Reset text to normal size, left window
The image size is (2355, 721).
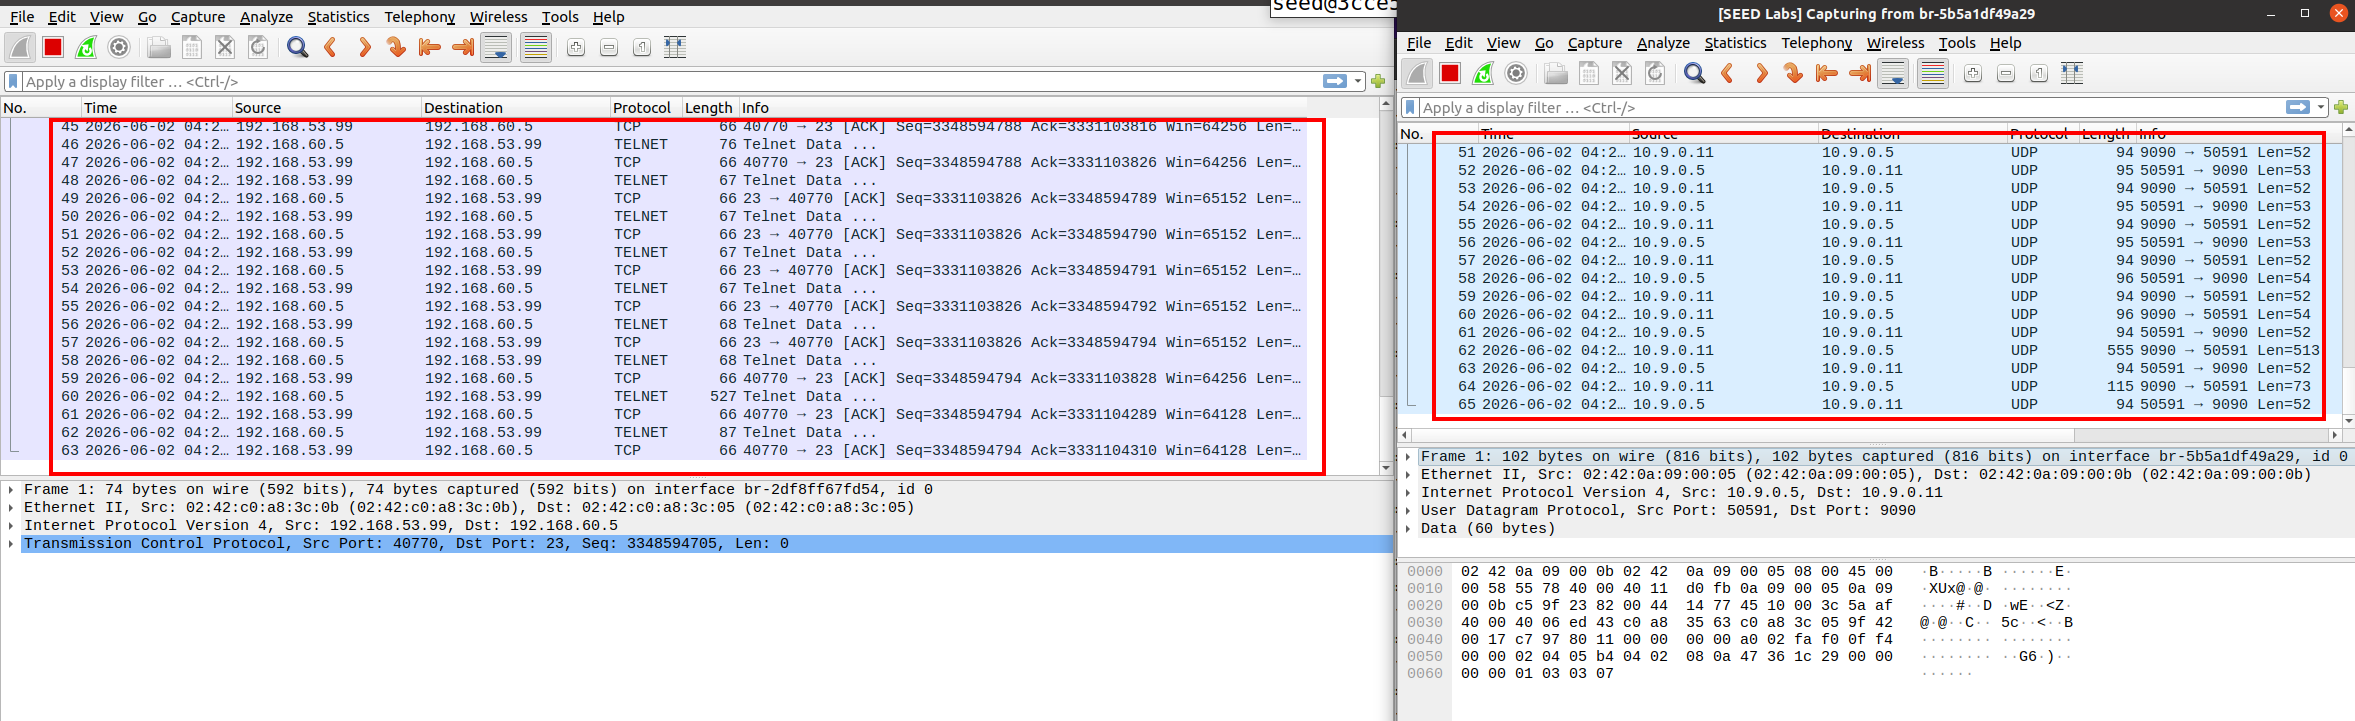pos(642,47)
